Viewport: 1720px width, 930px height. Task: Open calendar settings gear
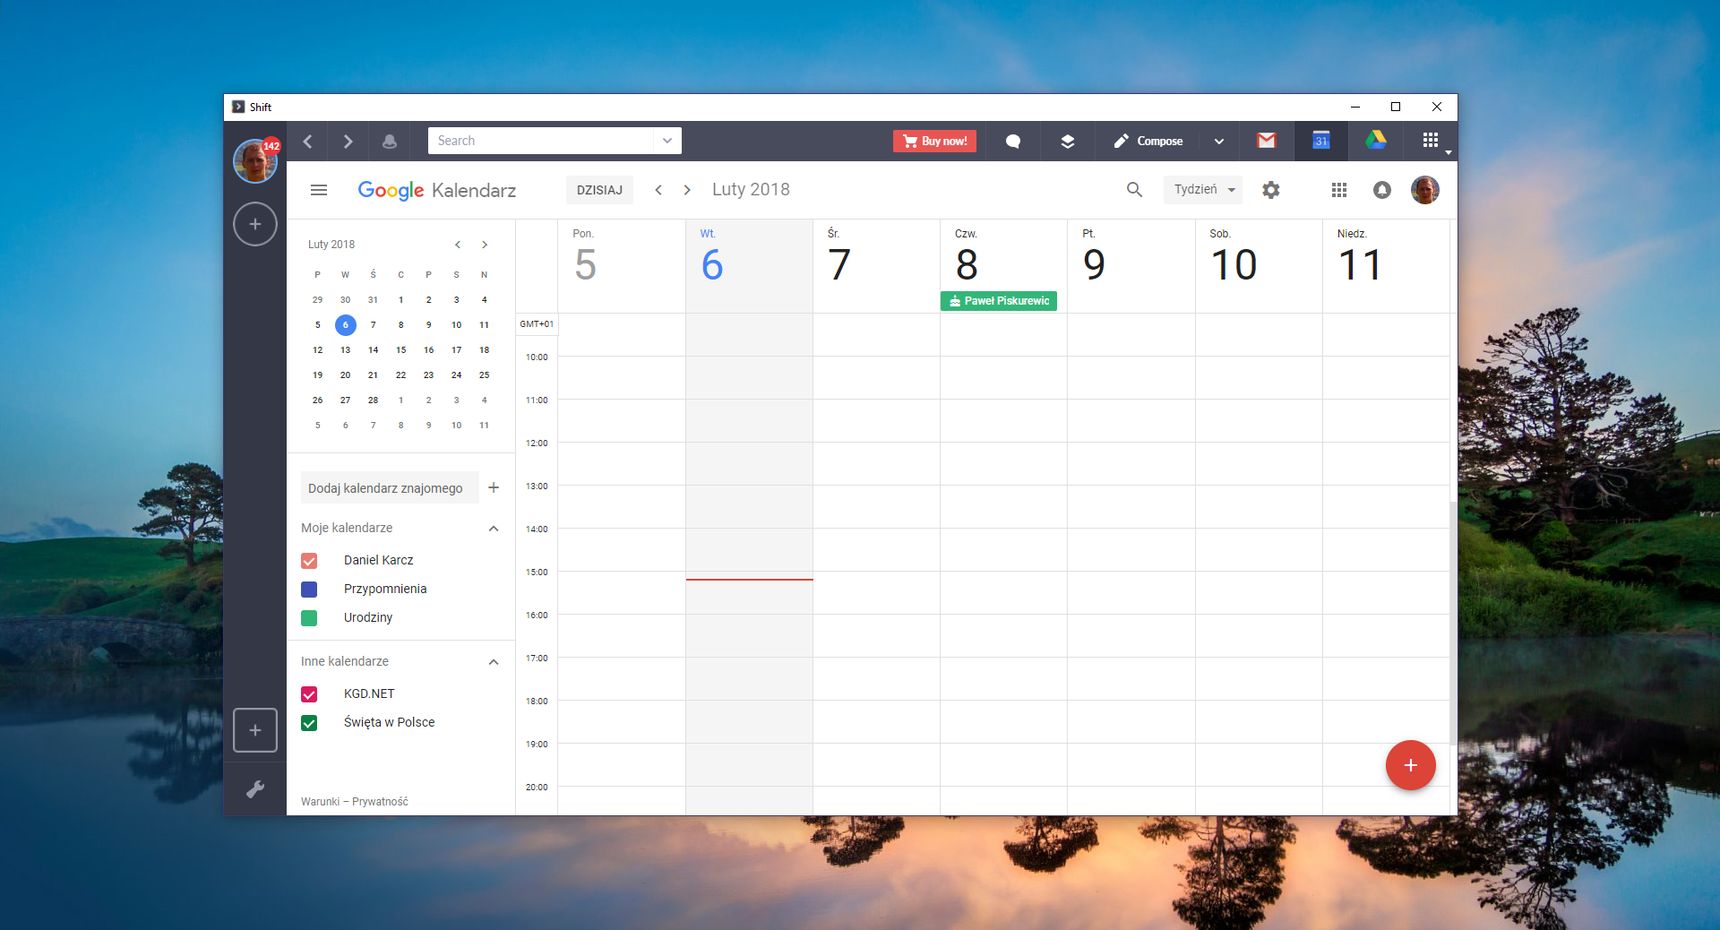pyautogui.click(x=1271, y=190)
